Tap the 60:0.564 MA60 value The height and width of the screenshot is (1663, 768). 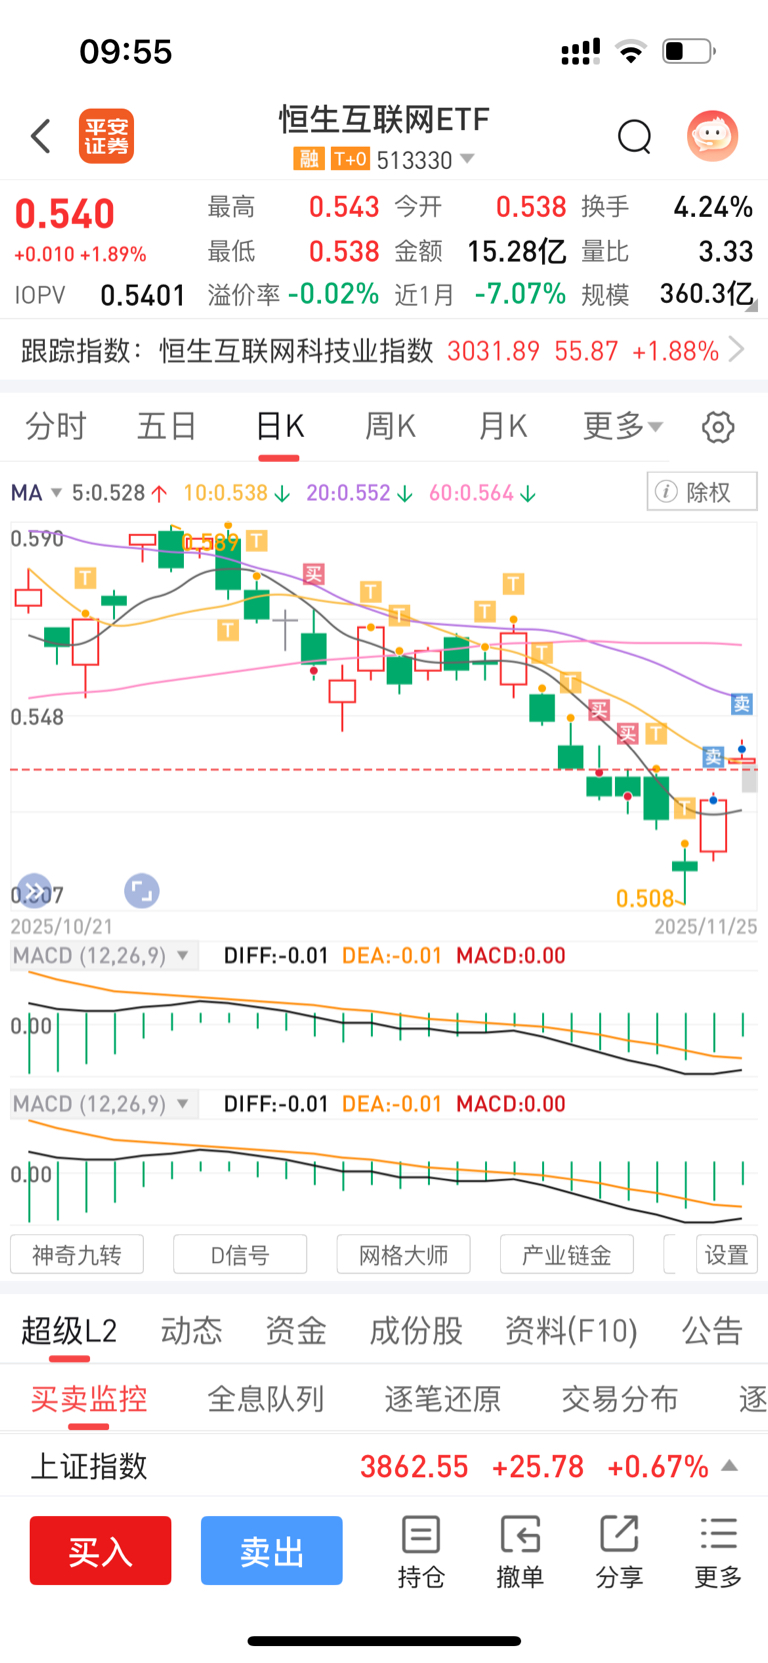pos(471,493)
